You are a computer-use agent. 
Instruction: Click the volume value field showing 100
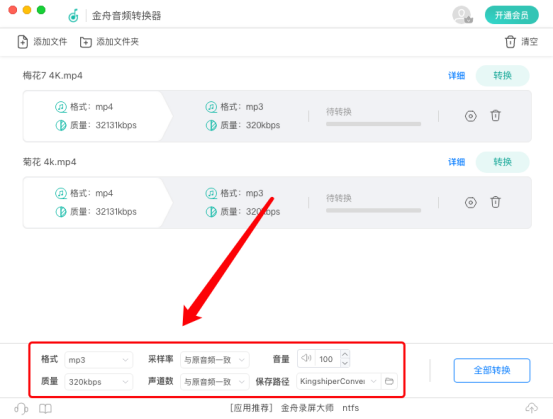click(327, 359)
